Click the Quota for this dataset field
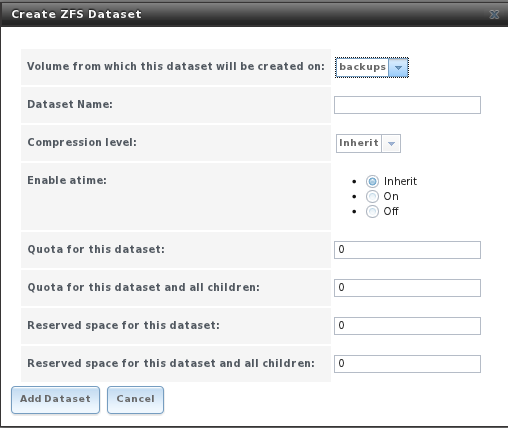 (407, 250)
